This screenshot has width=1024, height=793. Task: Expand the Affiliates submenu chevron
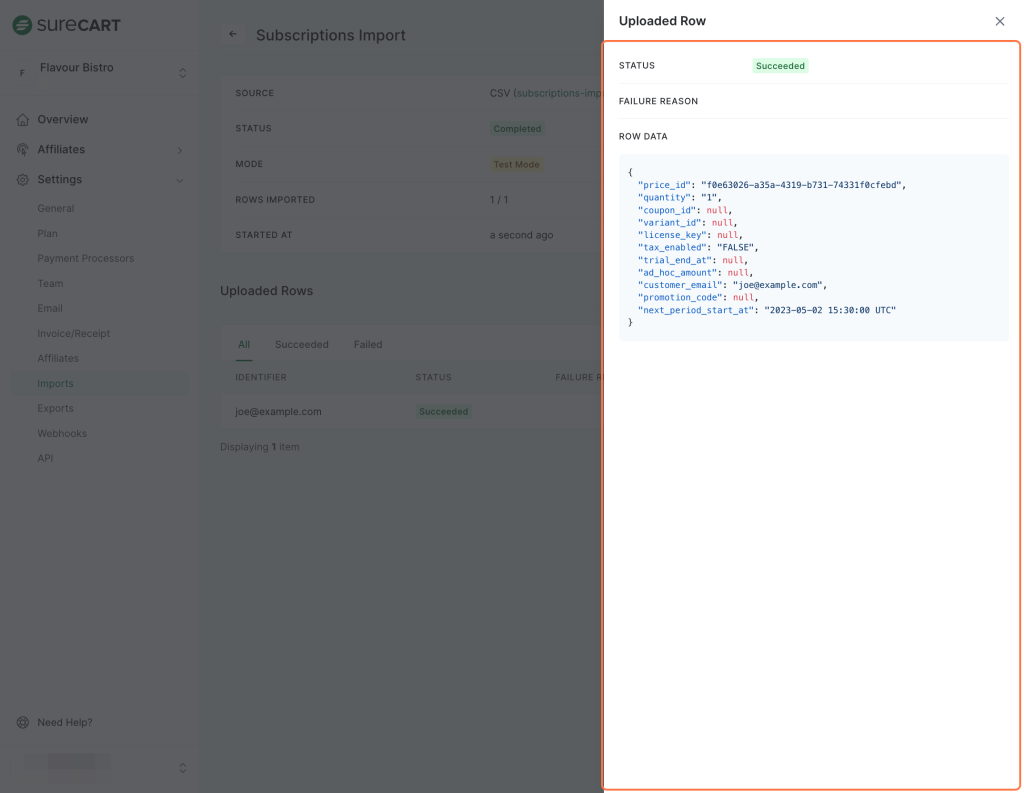point(180,150)
